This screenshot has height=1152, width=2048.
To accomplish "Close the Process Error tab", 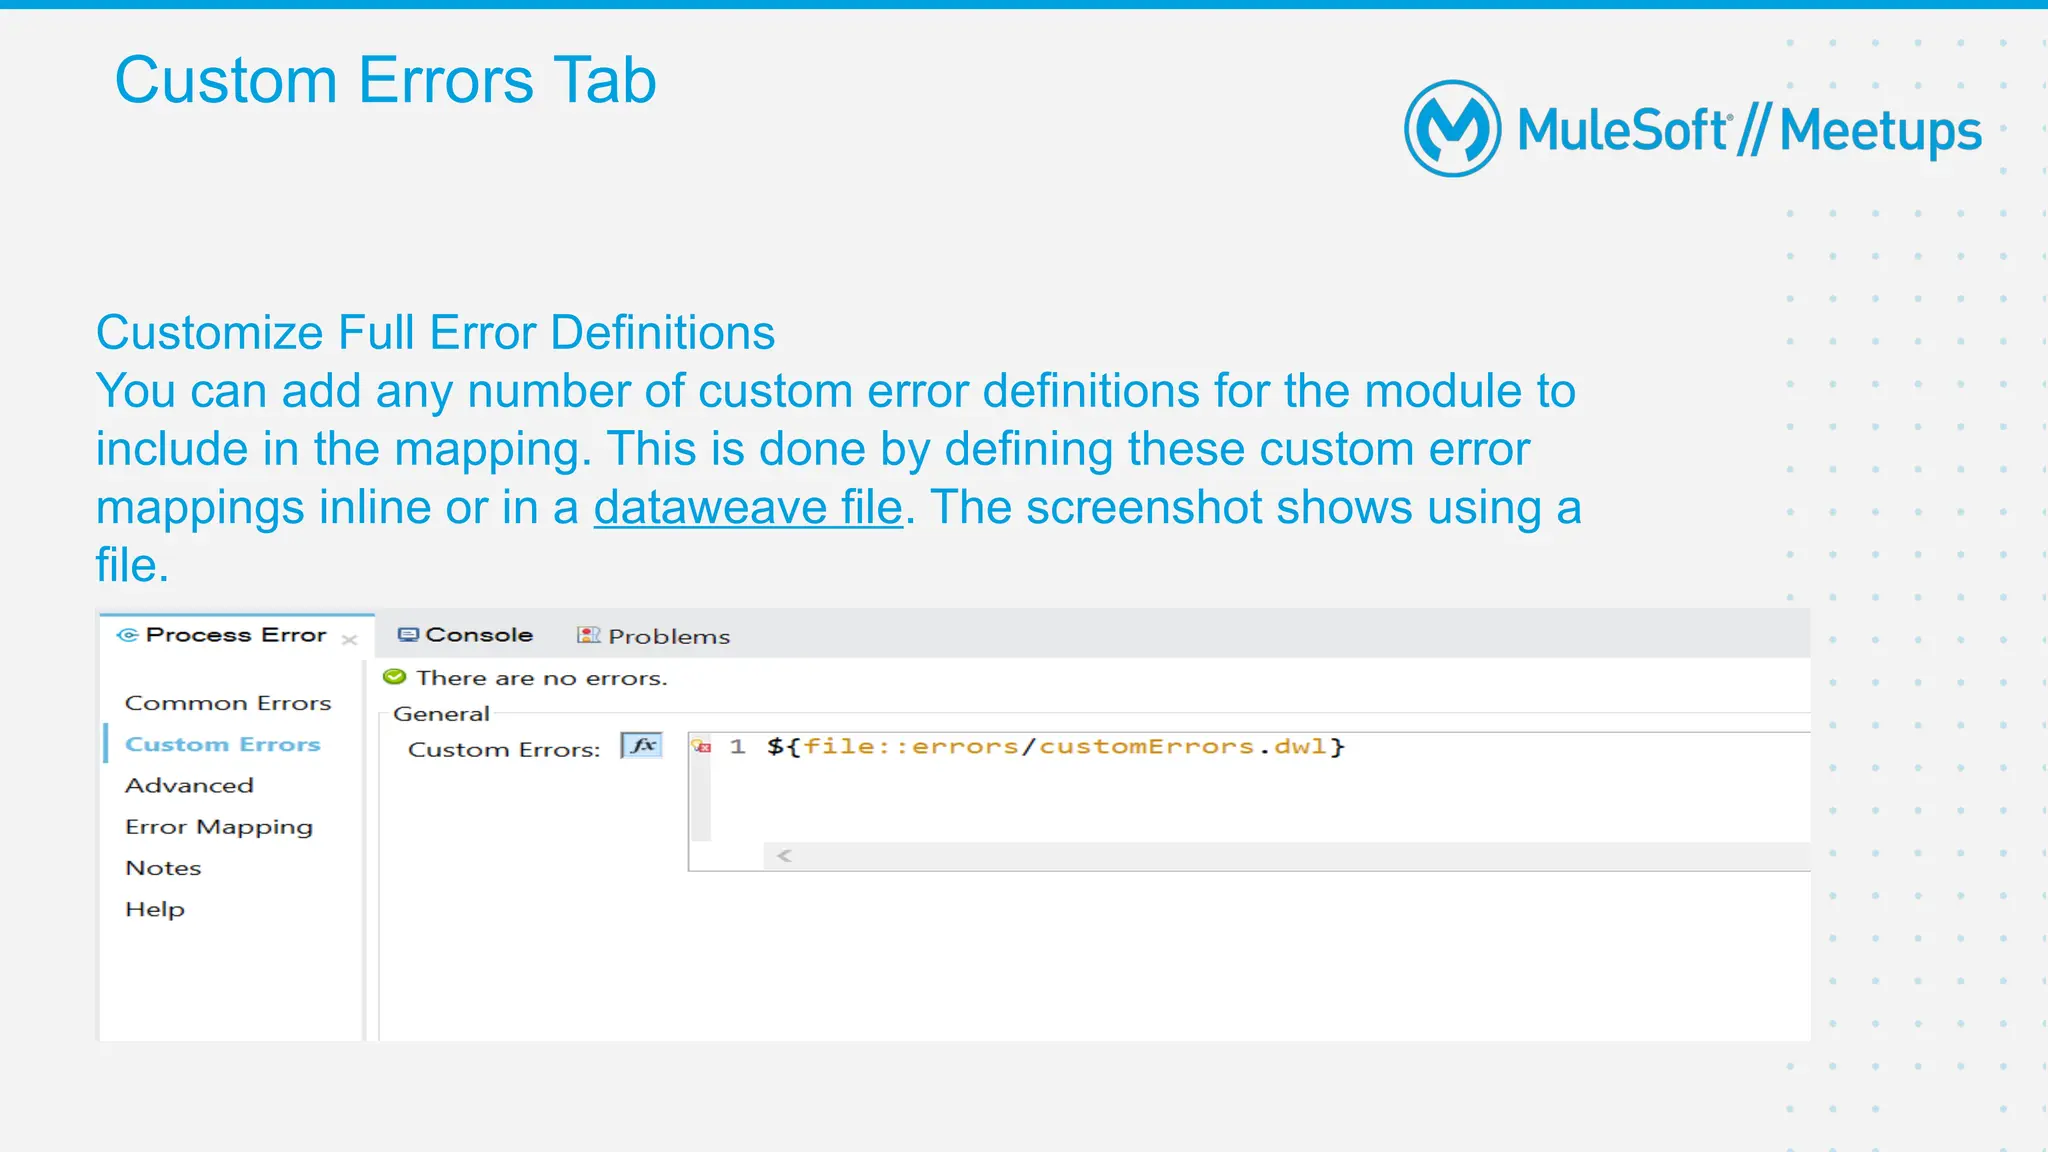I will (349, 640).
